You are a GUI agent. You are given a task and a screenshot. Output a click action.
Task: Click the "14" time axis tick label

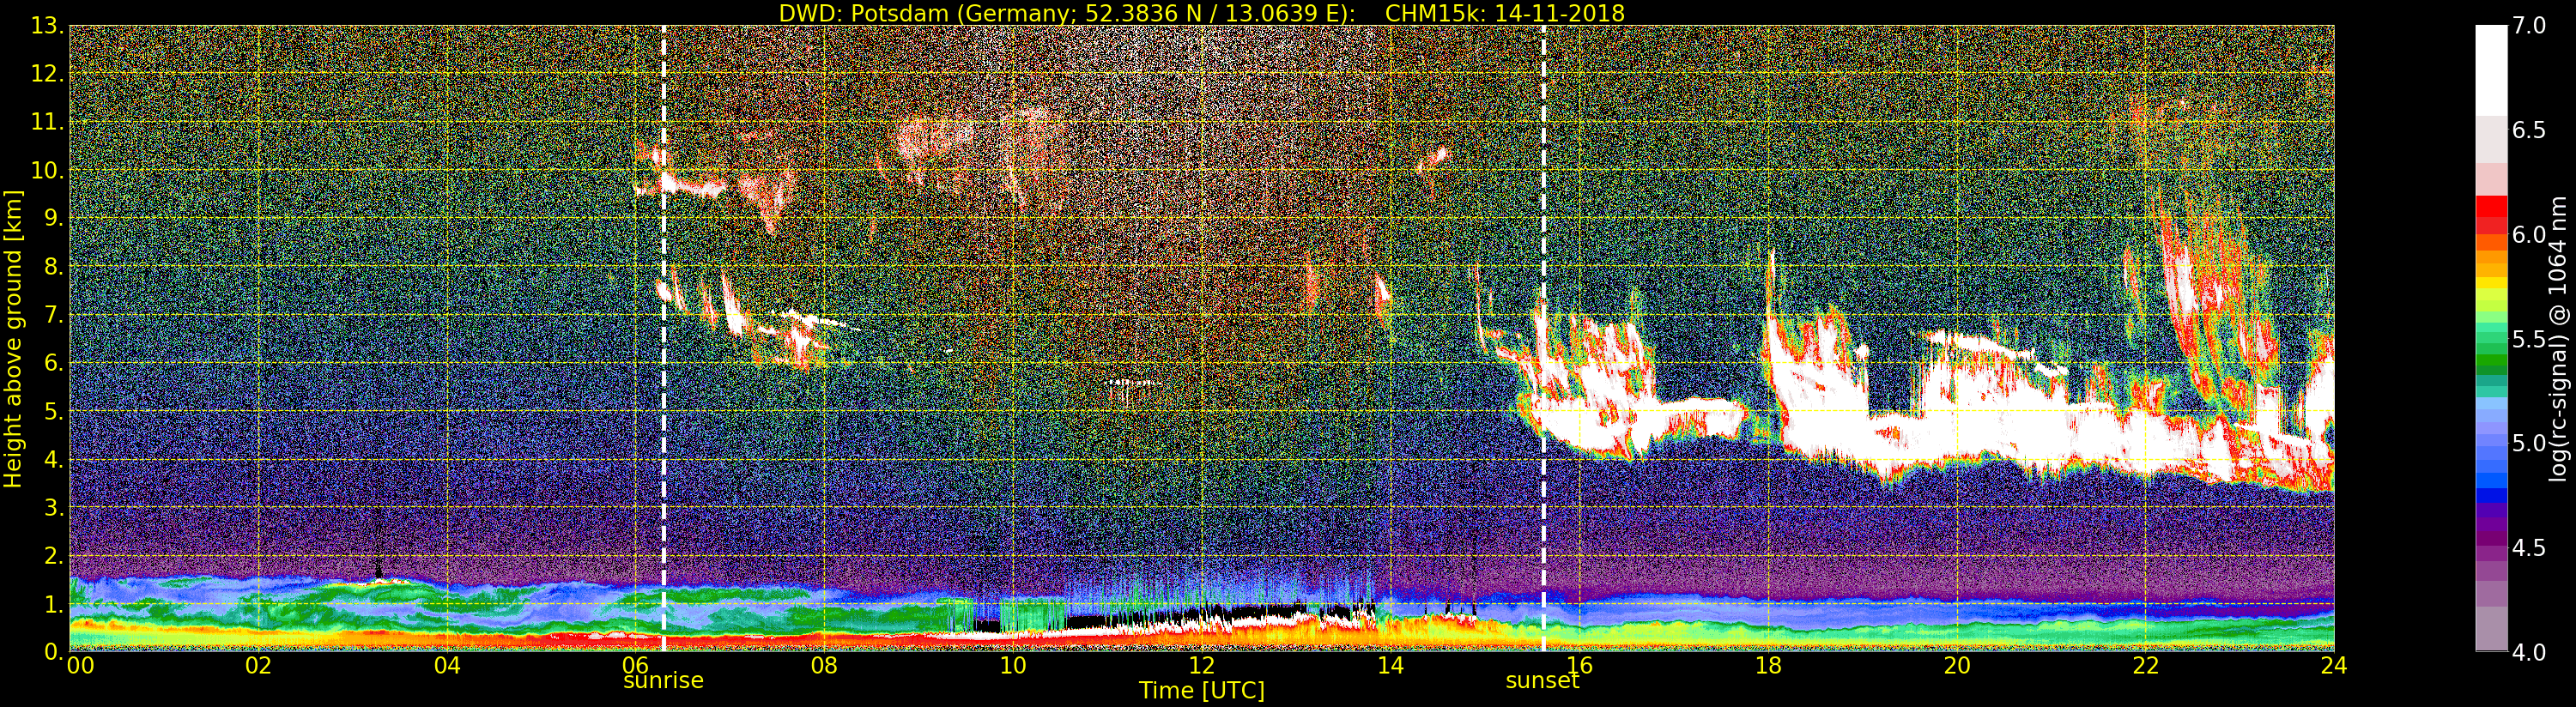coord(1390,665)
